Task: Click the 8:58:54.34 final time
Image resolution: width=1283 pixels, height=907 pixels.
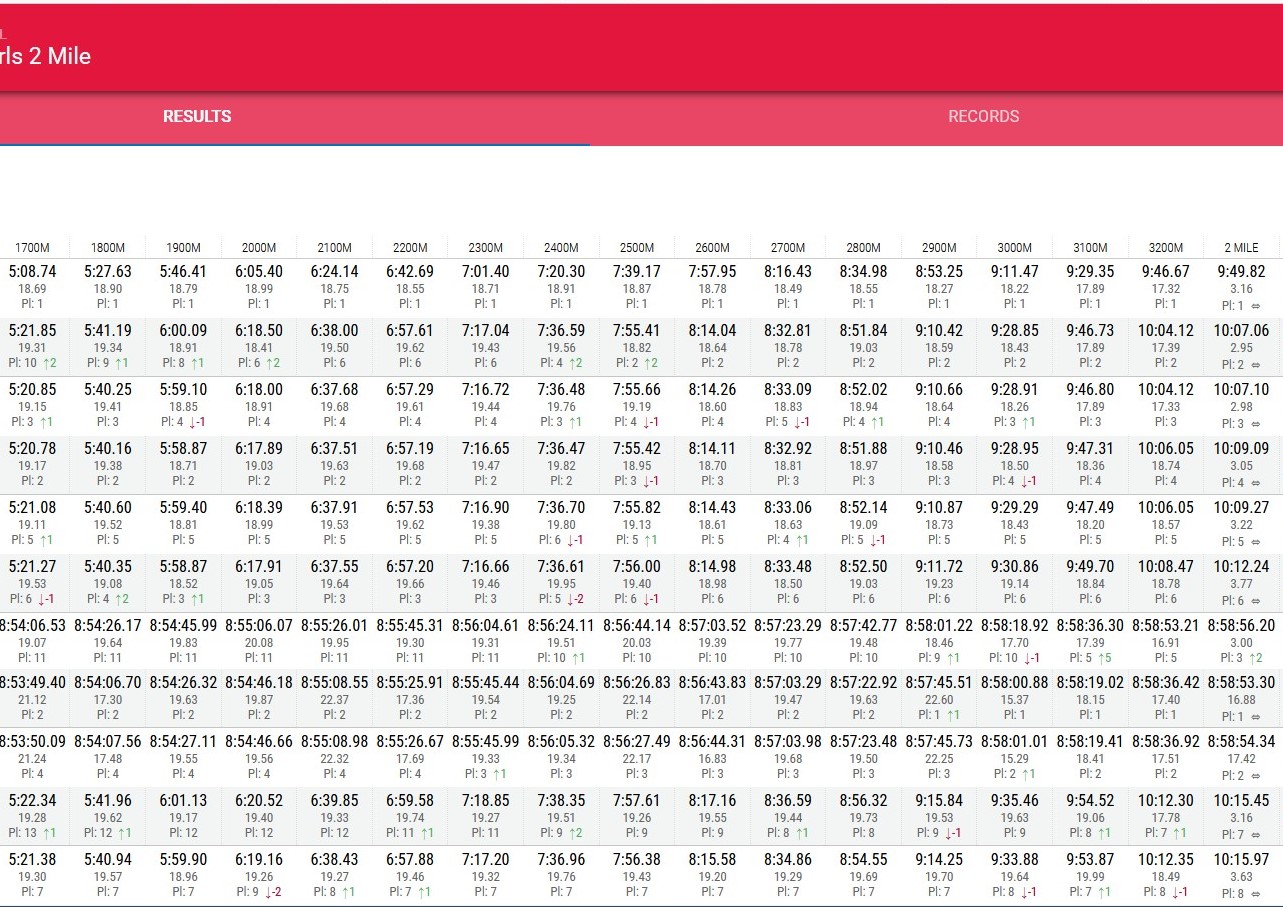Action: click(x=1242, y=743)
